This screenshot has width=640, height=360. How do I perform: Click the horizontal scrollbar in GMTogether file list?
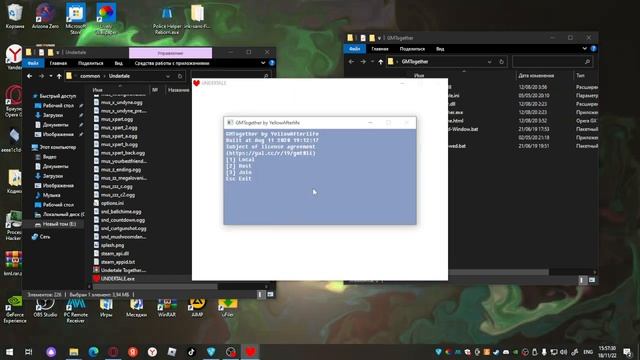[x=498, y=272]
